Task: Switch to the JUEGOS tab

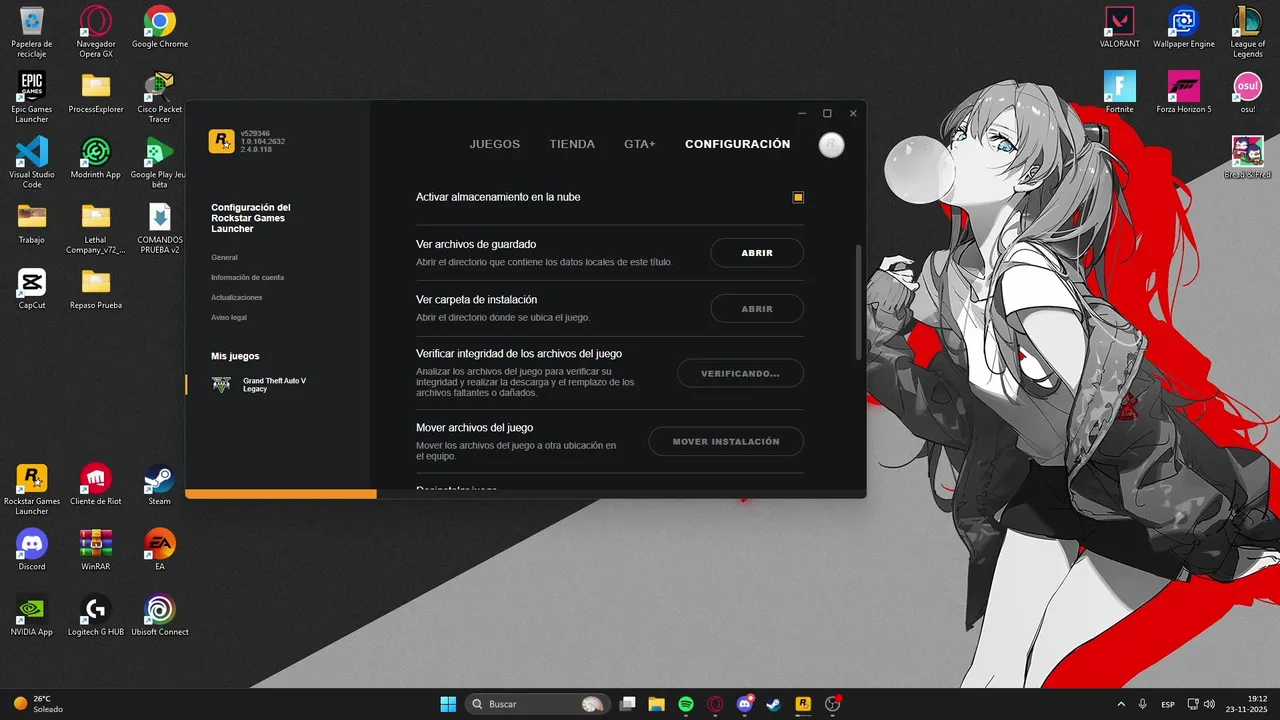Action: (x=495, y=144)
